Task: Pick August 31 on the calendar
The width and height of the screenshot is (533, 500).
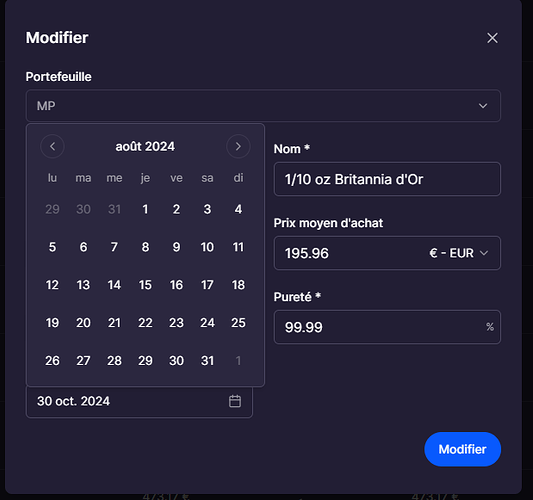Action: point(207,361)
